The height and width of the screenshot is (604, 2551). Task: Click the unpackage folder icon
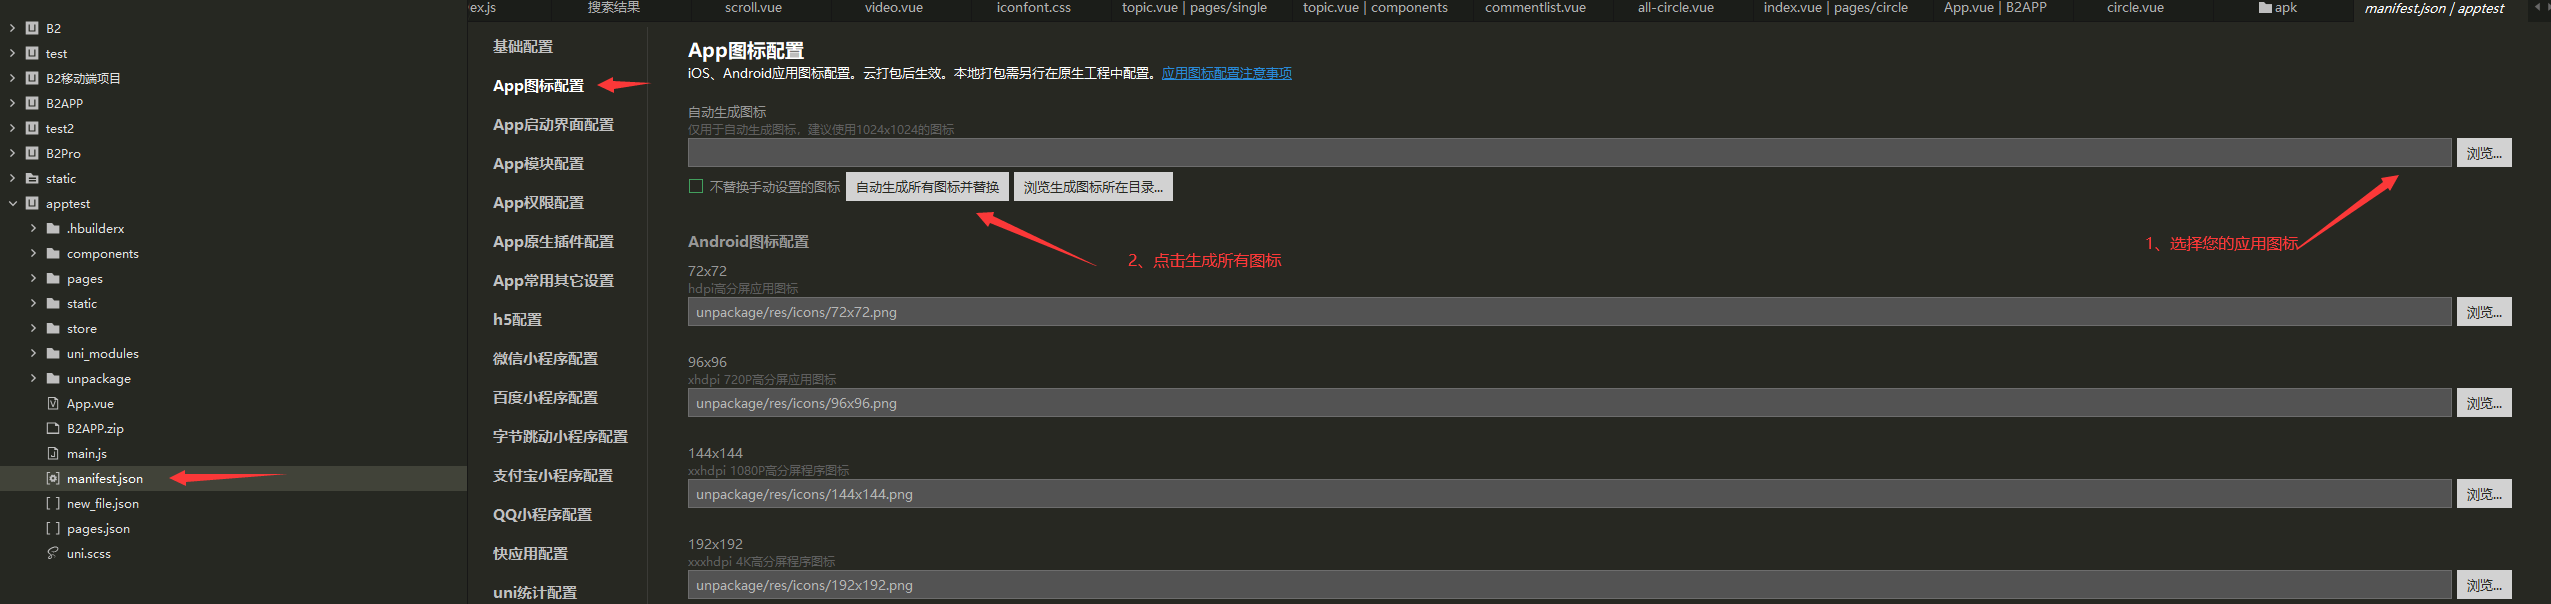(53, 379)
